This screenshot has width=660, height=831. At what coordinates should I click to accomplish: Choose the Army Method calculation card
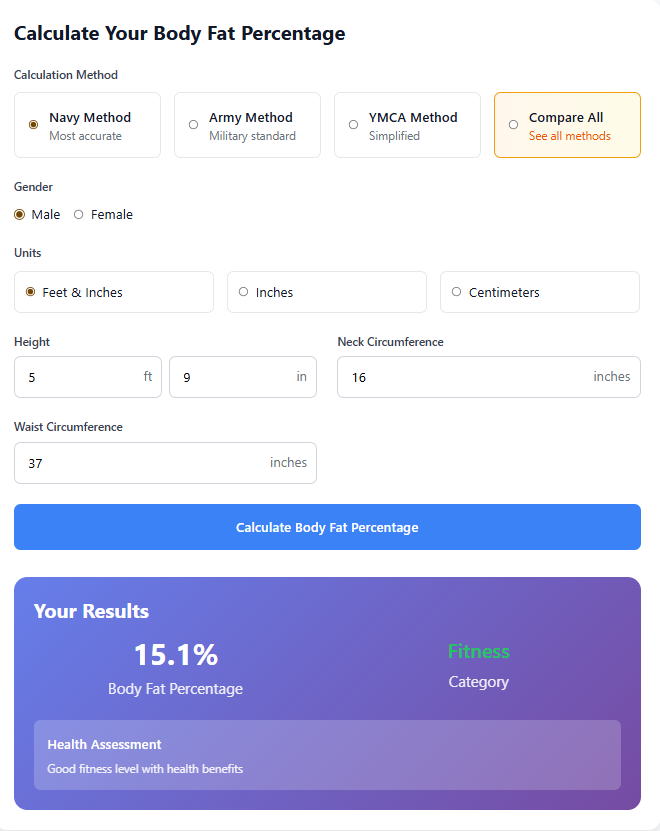pyautogui.click(x=247, y=125)
